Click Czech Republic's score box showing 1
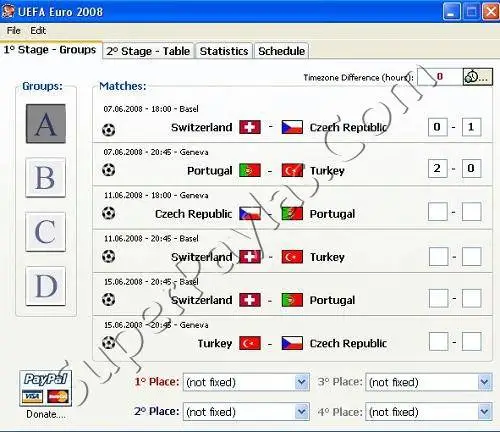 click(471, 127)
